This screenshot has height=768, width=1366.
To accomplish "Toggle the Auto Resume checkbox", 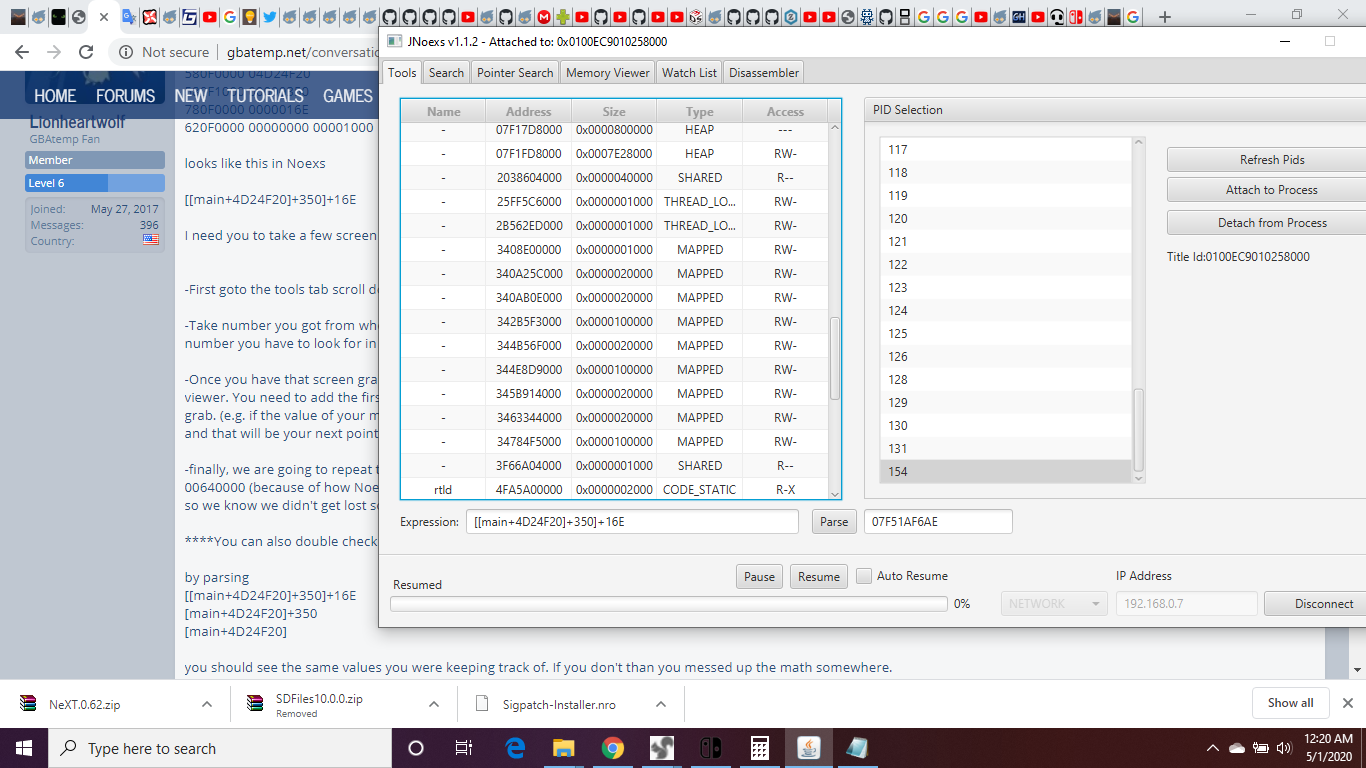I will (864, 576).
